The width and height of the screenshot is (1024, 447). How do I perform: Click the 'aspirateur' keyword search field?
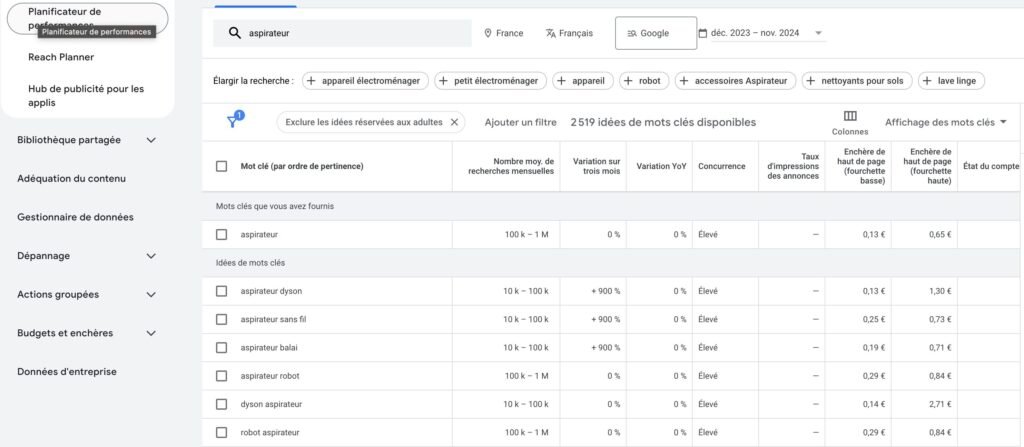tap(342, 33)
